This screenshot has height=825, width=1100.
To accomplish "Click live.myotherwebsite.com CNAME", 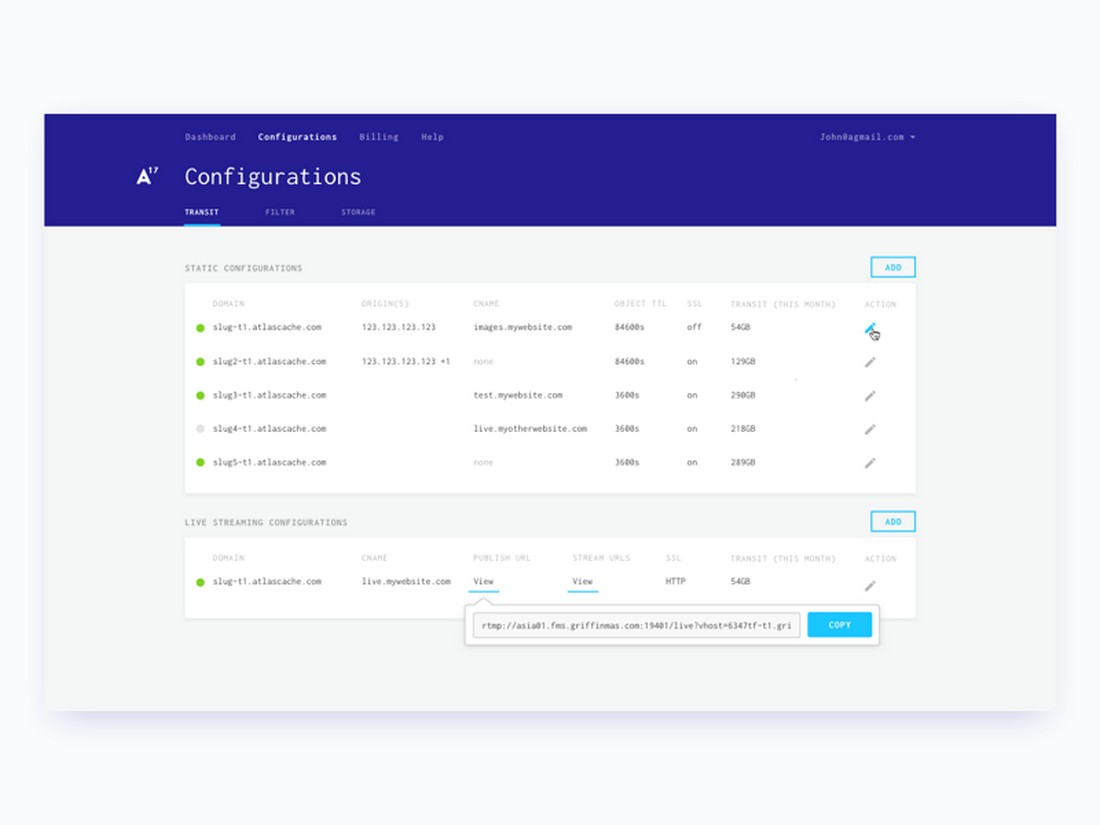I will 530,429.
